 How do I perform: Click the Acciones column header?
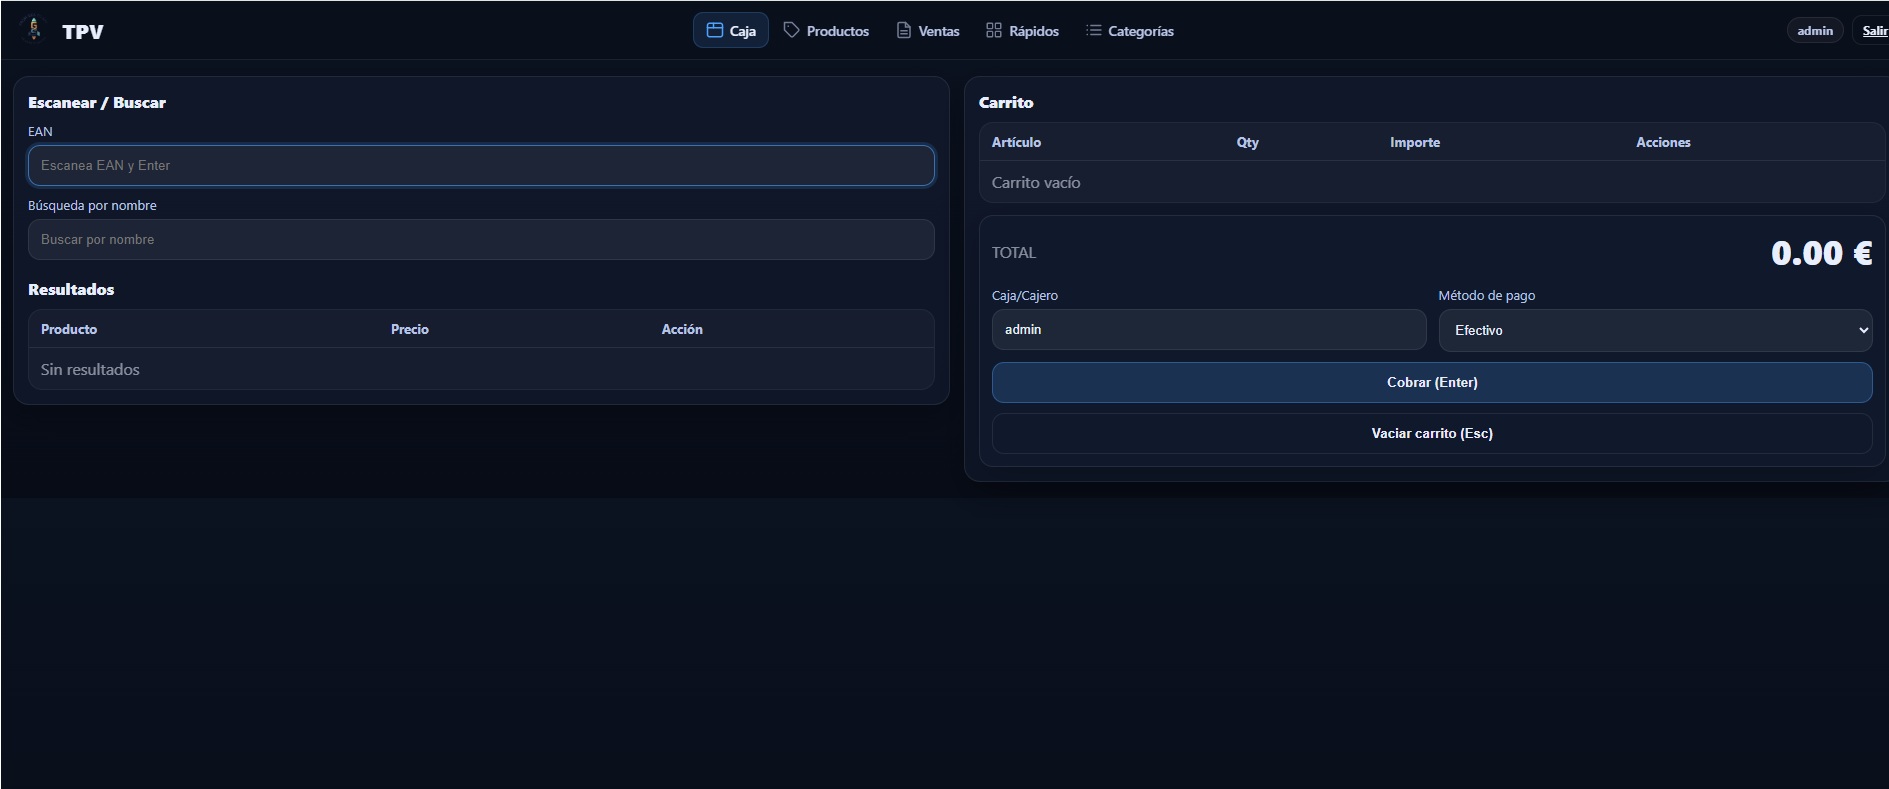point(1663,142)
